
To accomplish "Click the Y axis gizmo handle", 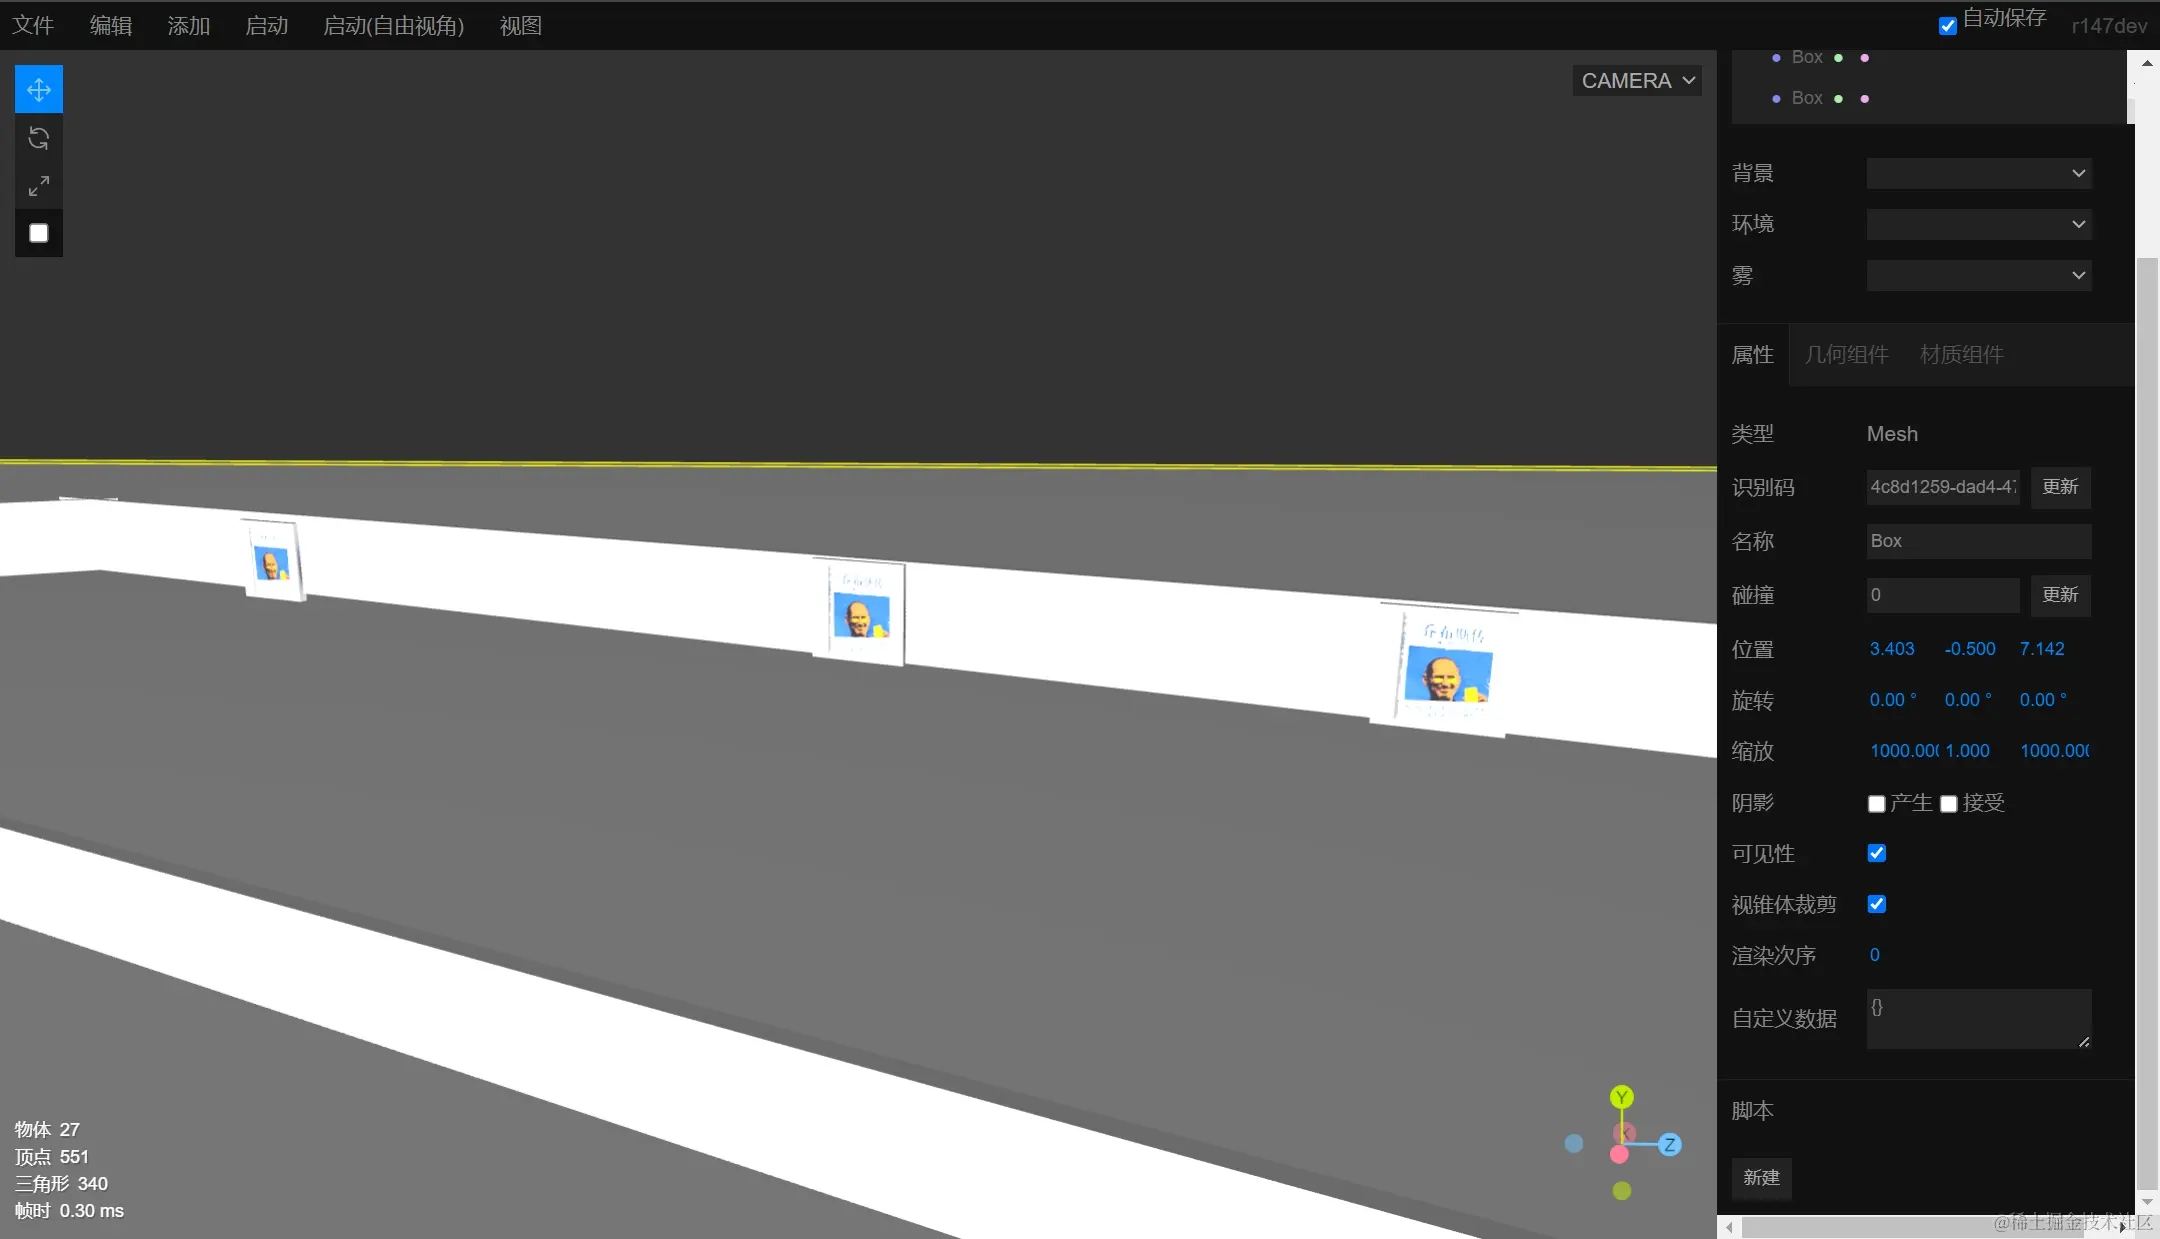I will pos(1621,1097).
